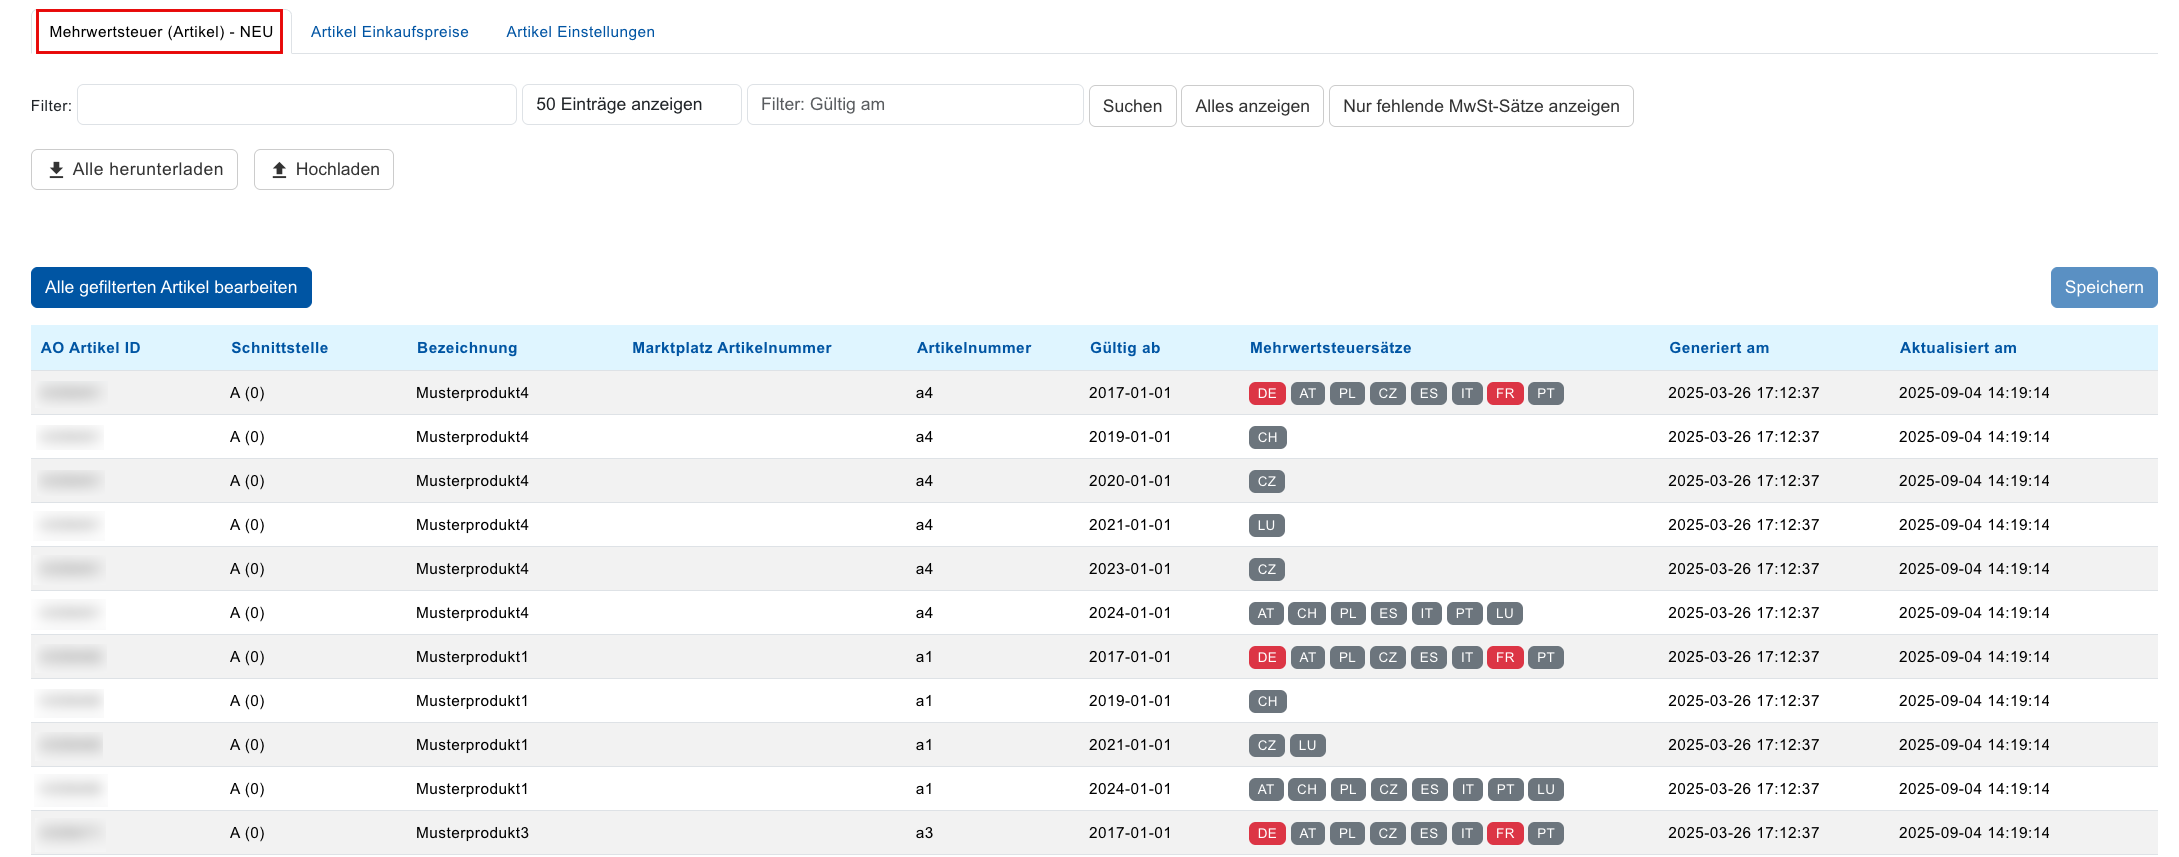Click Alle gefilterten Artikel bearbeiten
Viewport: 2179px width, 857px height.
(x=171, y=288)
